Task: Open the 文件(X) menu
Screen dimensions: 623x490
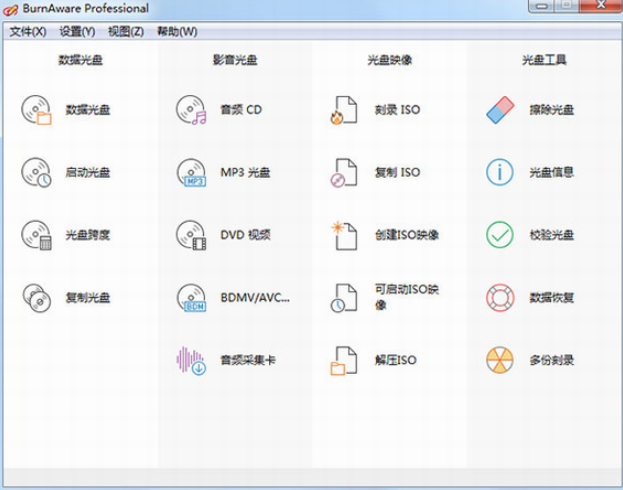Action: pyautogui.click(x=28, y=31)
